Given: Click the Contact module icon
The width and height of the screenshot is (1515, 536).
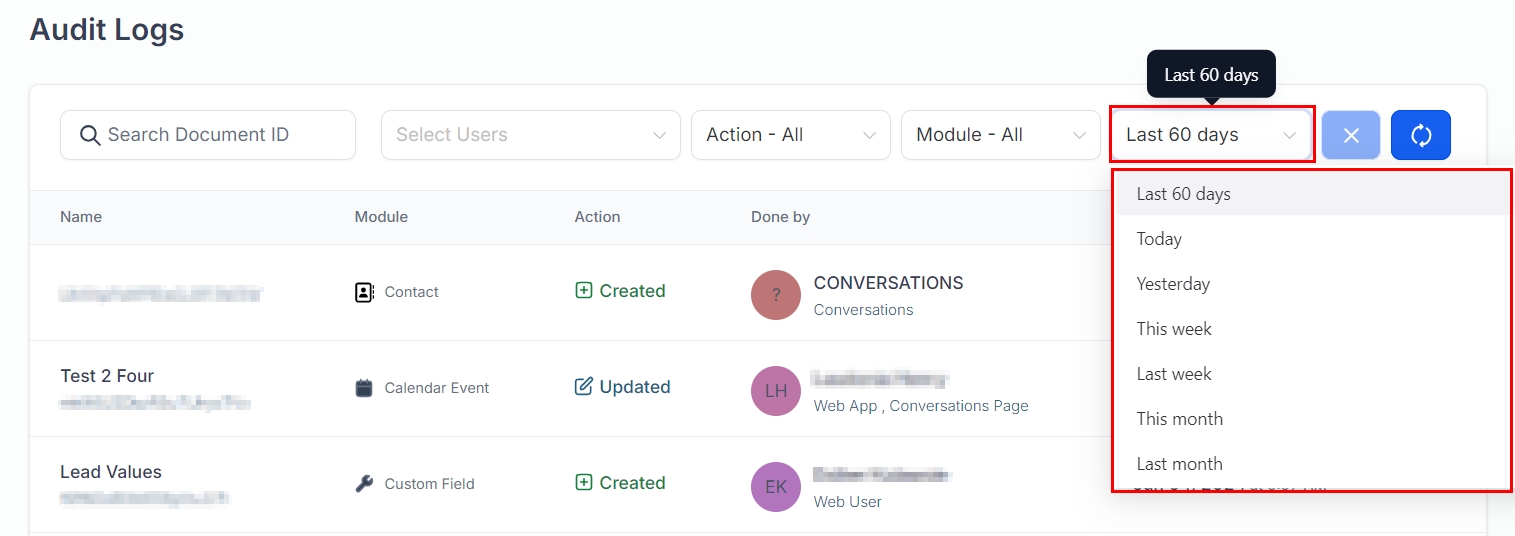Looking at the screenshot, I should click(x=364, y=292).
